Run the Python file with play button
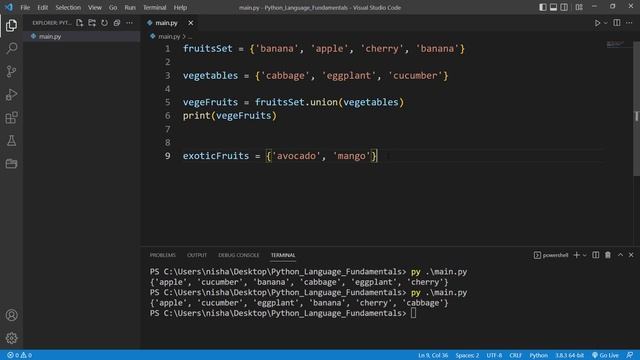The image size is (640, 360). (x=597, y=23)
